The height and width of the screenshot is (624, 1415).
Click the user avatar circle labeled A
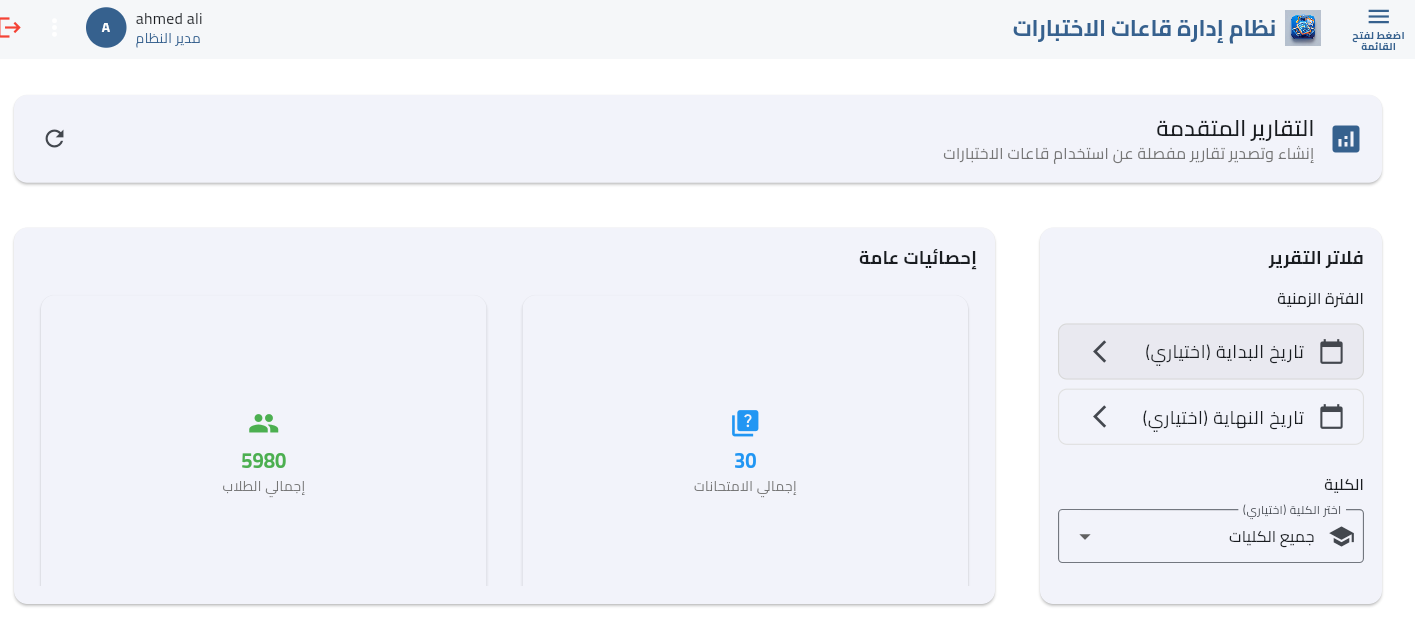tap(106, 28)
